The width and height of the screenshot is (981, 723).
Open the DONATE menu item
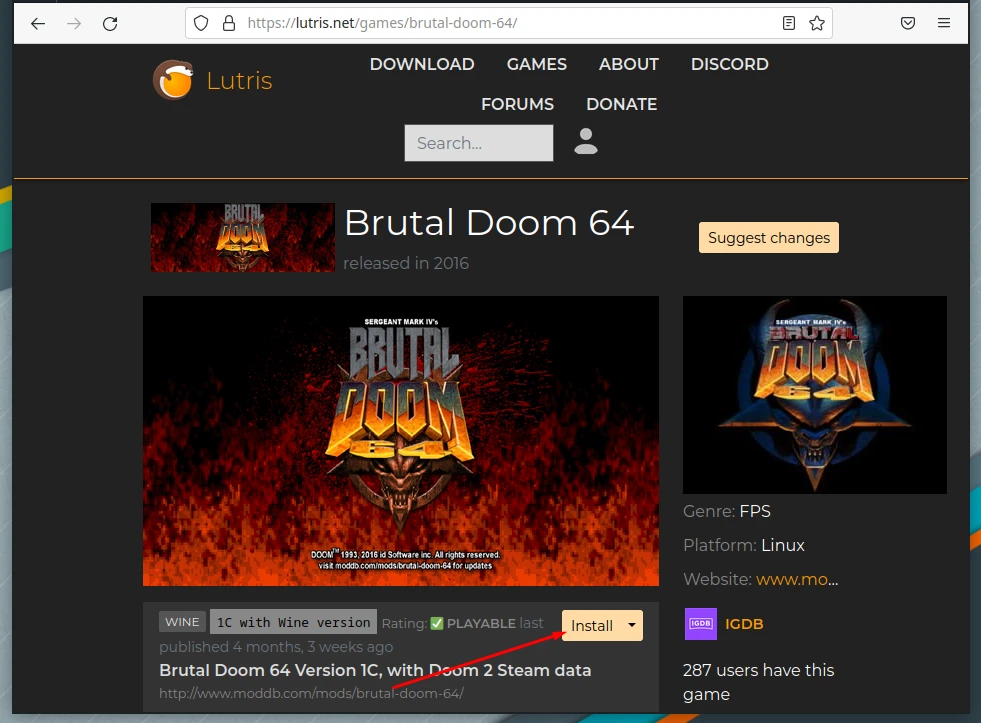[621, 104]
